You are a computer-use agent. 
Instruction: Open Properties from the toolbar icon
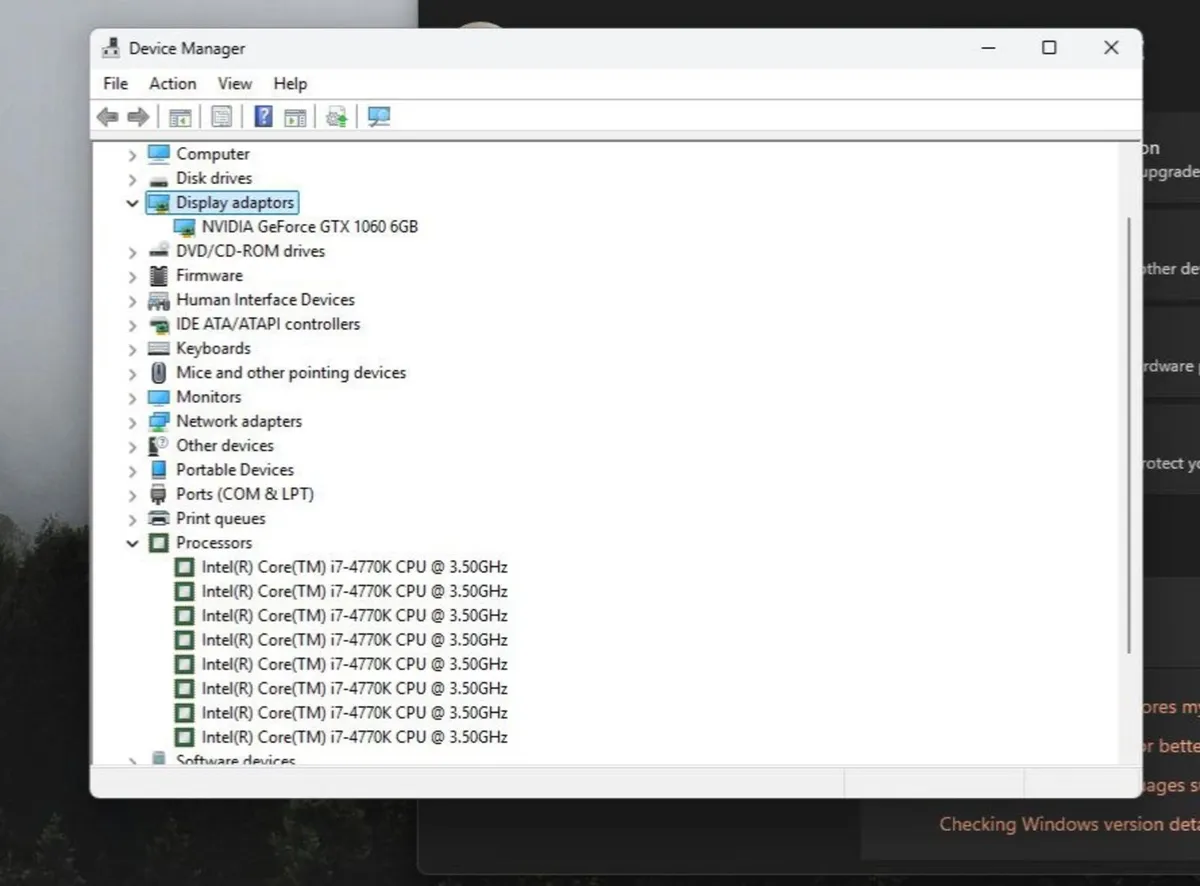221,117
